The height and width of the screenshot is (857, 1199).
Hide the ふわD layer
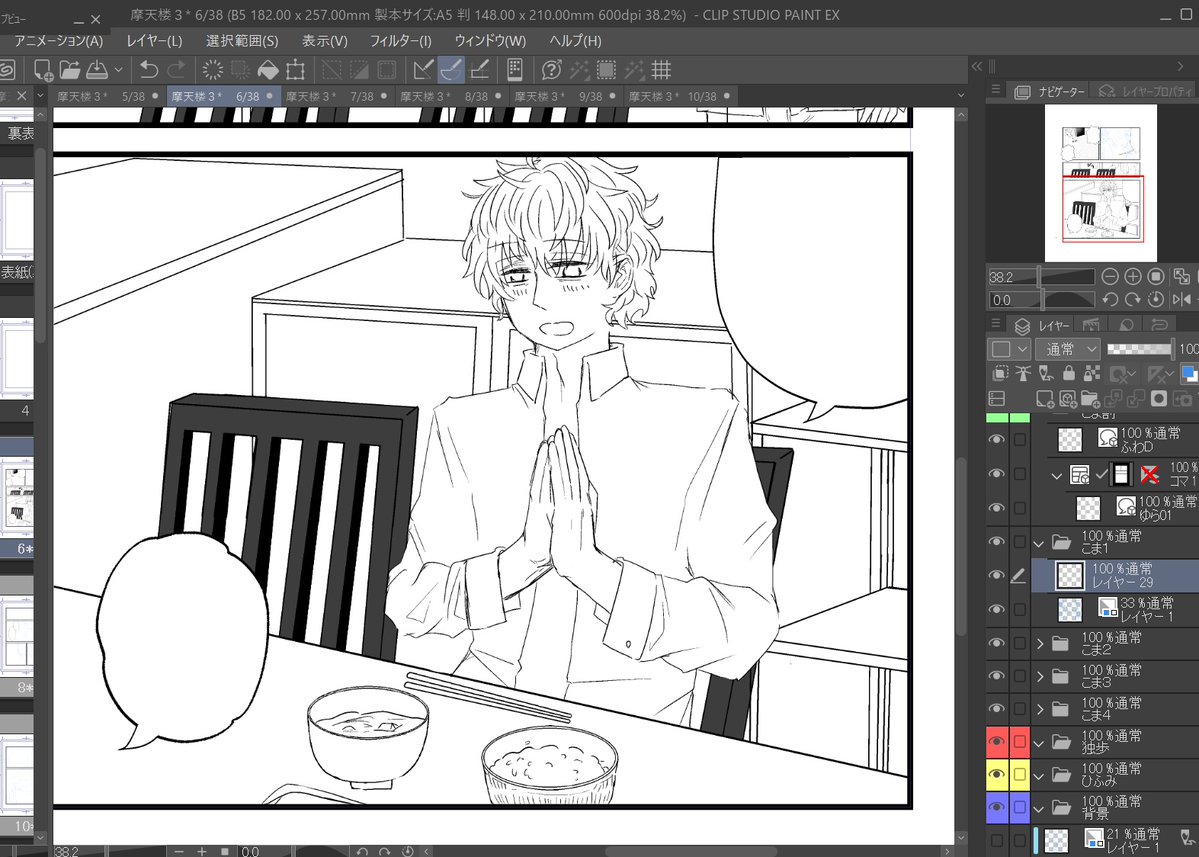[996, 440]
